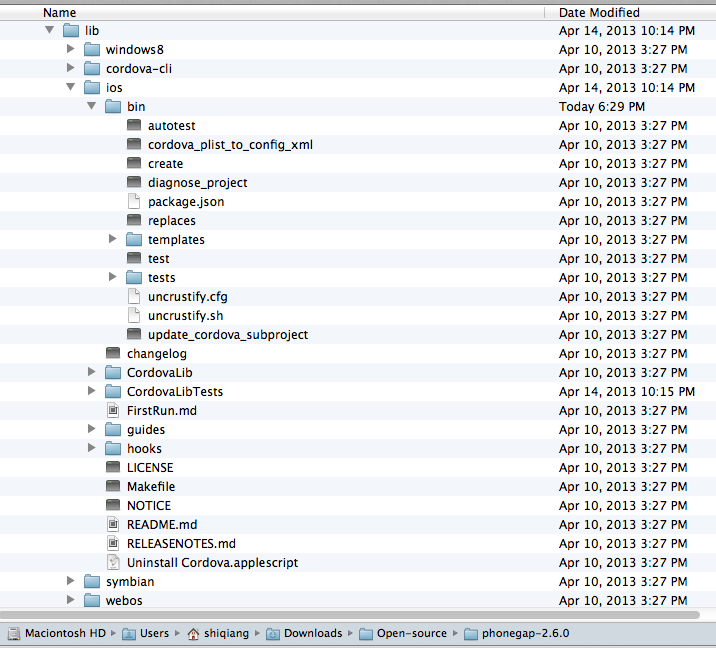Go to Maciontosh HD in path bar
This screenshot has height=648, width=716.
57,633
